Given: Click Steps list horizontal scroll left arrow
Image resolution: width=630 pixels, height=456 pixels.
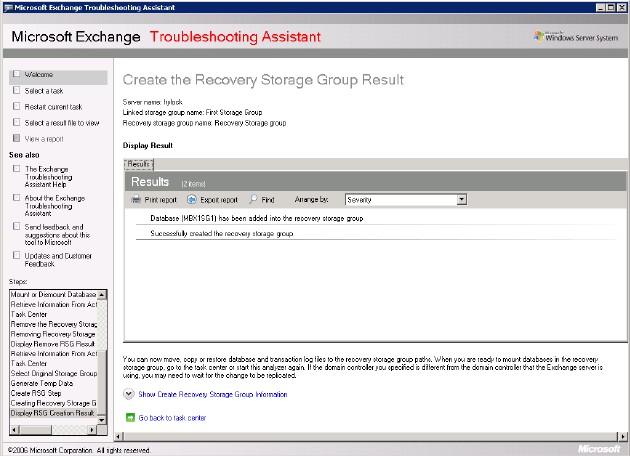Looking at the screenshot, I should point(14,430).
